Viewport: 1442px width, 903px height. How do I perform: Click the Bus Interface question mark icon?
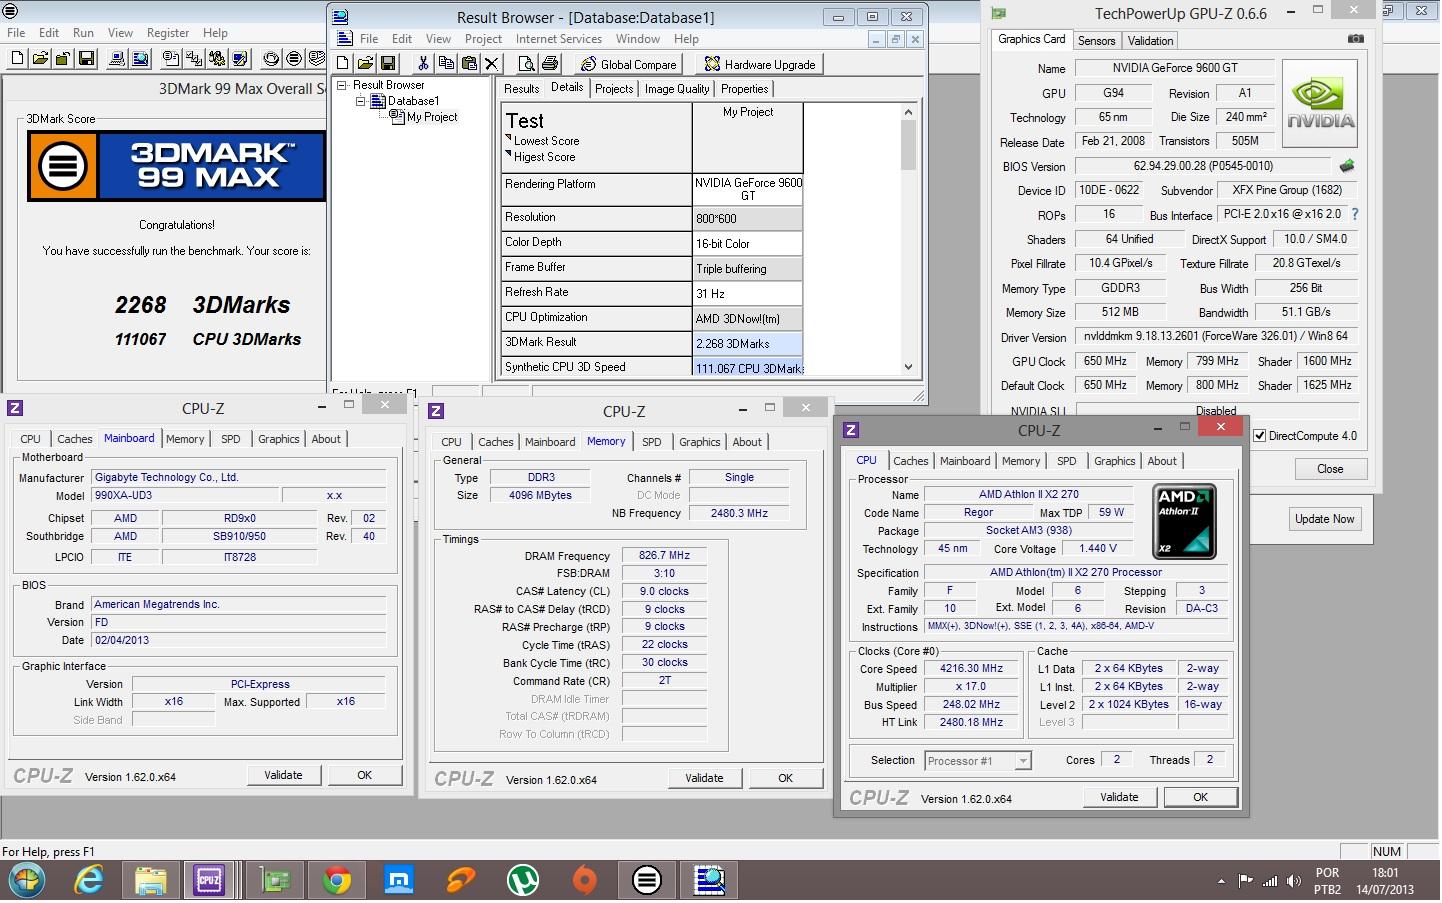[x=1355, y=214]
